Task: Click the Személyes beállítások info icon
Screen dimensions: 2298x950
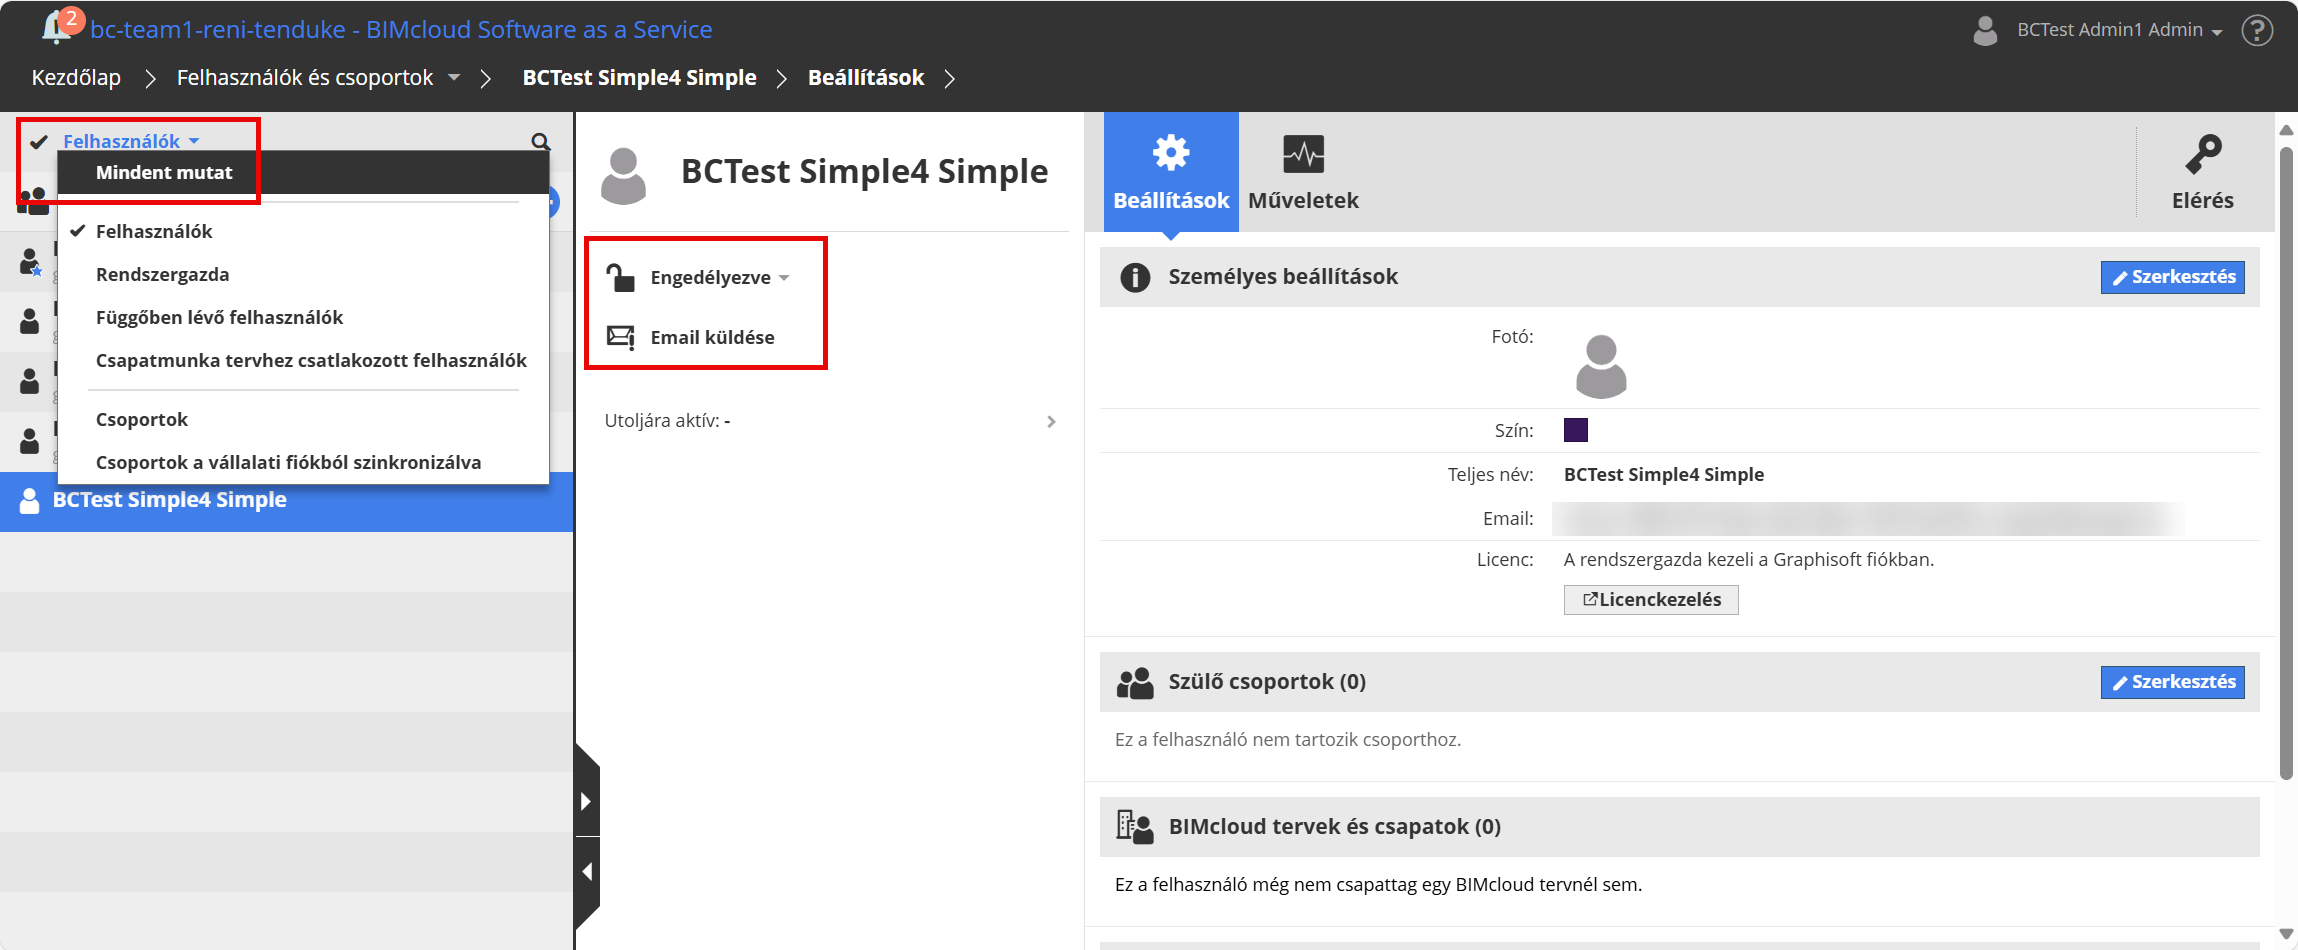Action: point(1135,277)
